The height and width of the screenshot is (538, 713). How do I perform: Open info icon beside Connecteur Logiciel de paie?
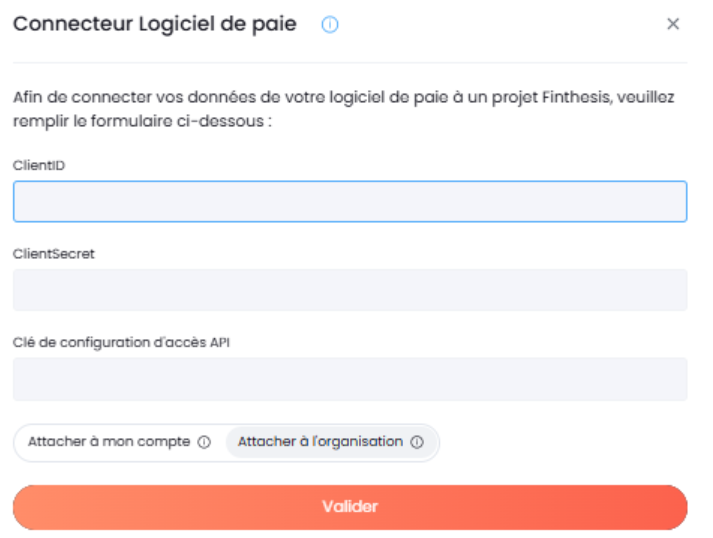coord(330,25)
